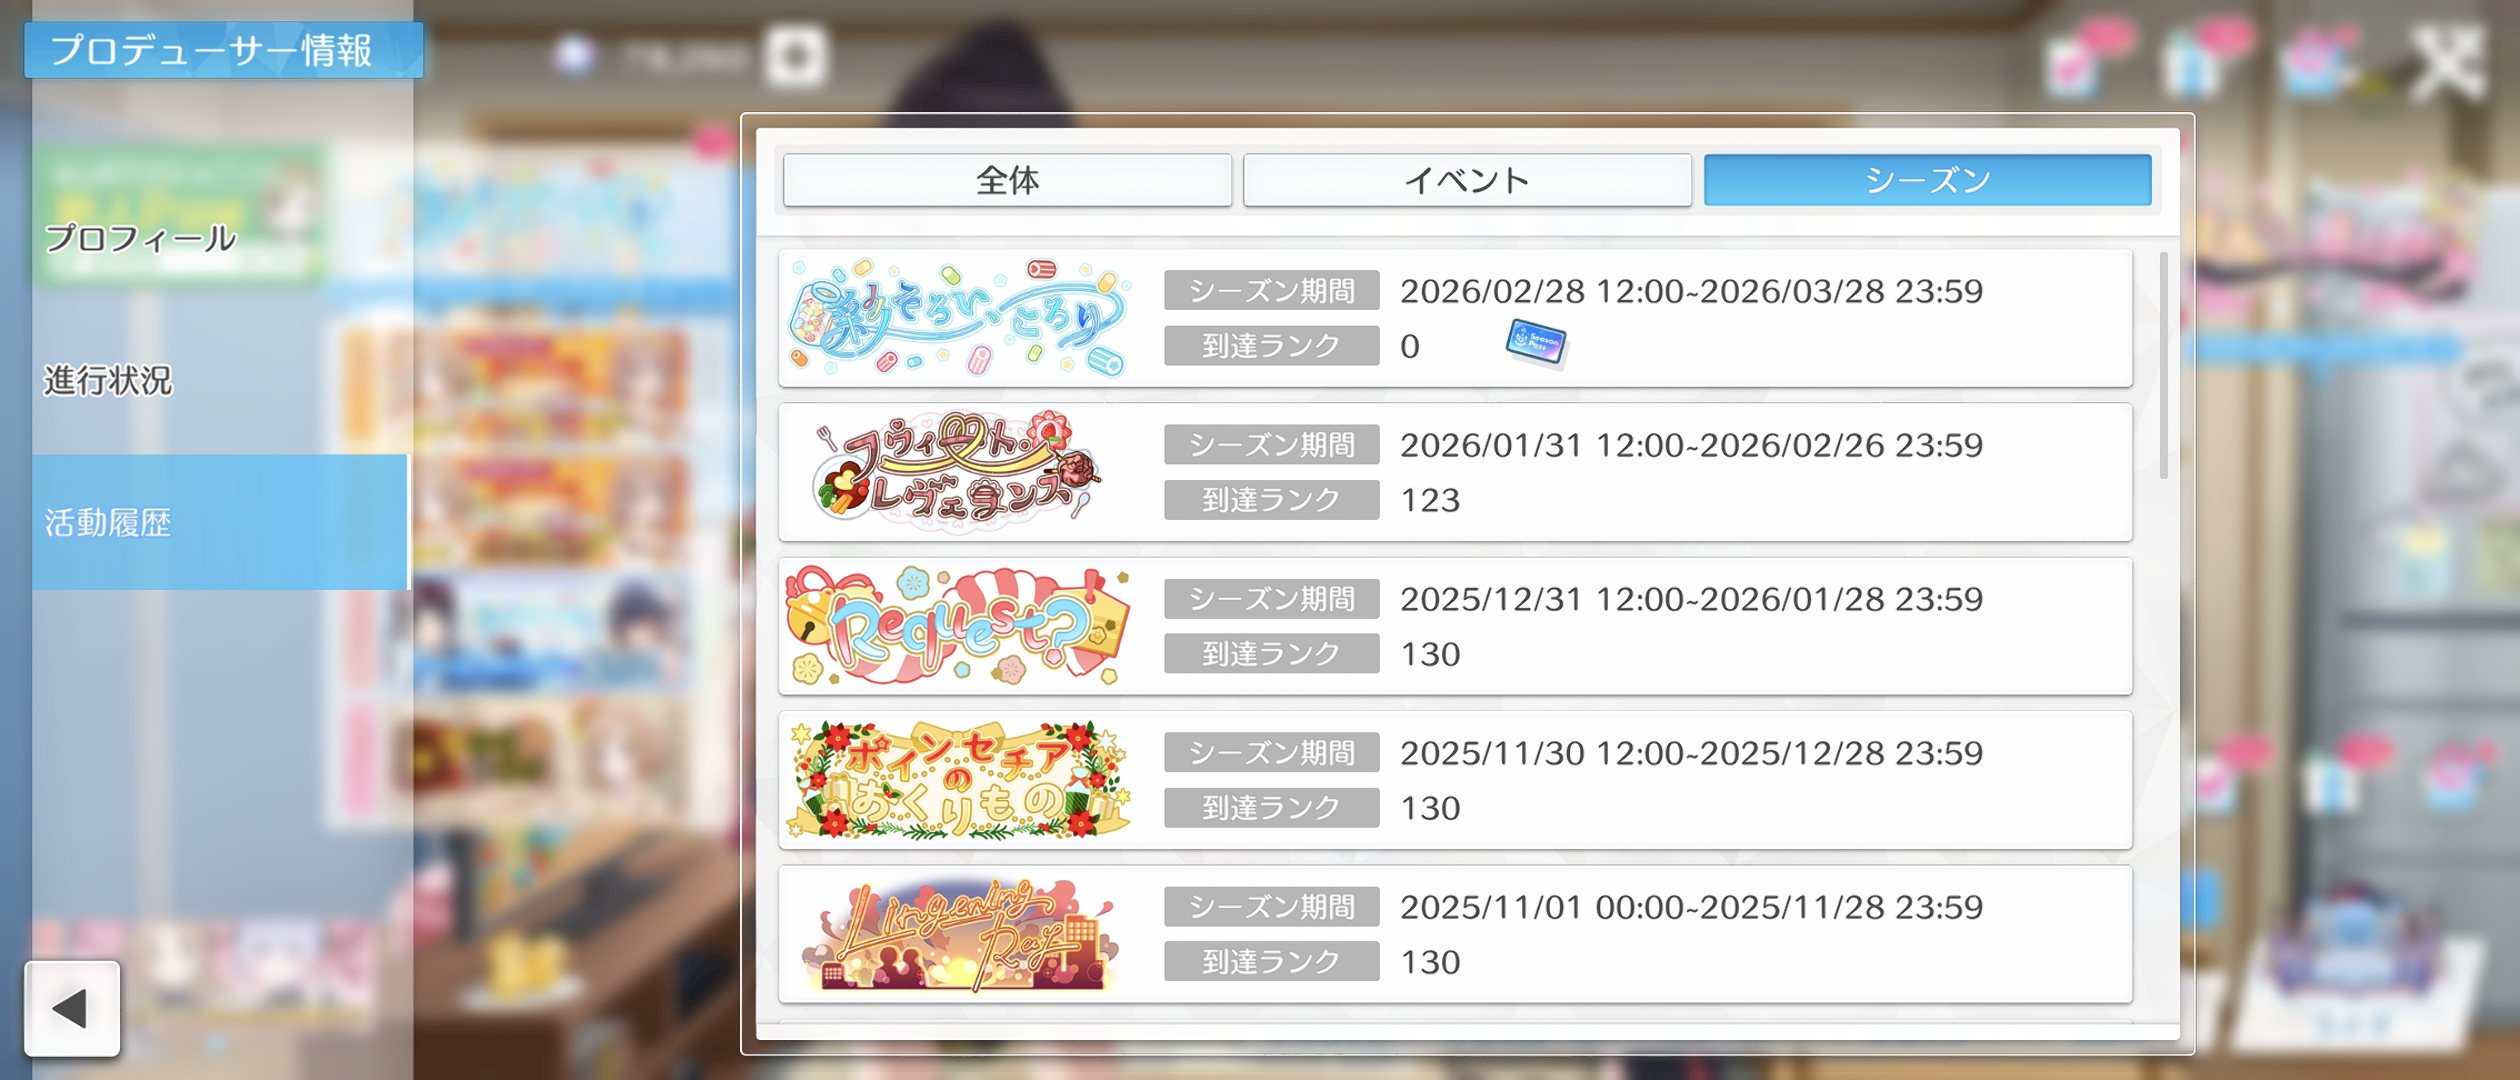Click the blurred crossed-tools icon at top right
Image resolution: width=2520 pixels, height=1080 pixels.
click(x=2446, y=62)
